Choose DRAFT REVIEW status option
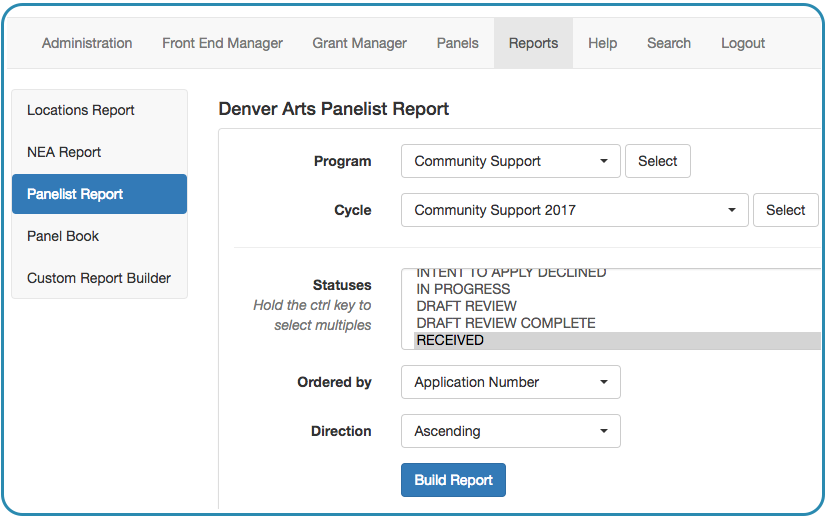The image size is (829, 527). click(x=617, y=306)
